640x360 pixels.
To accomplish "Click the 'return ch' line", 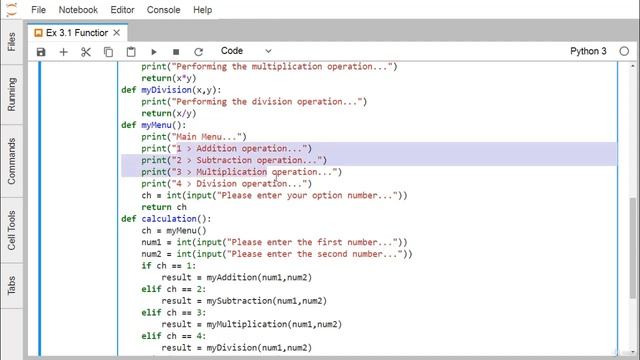I will [x=164, y=207].
